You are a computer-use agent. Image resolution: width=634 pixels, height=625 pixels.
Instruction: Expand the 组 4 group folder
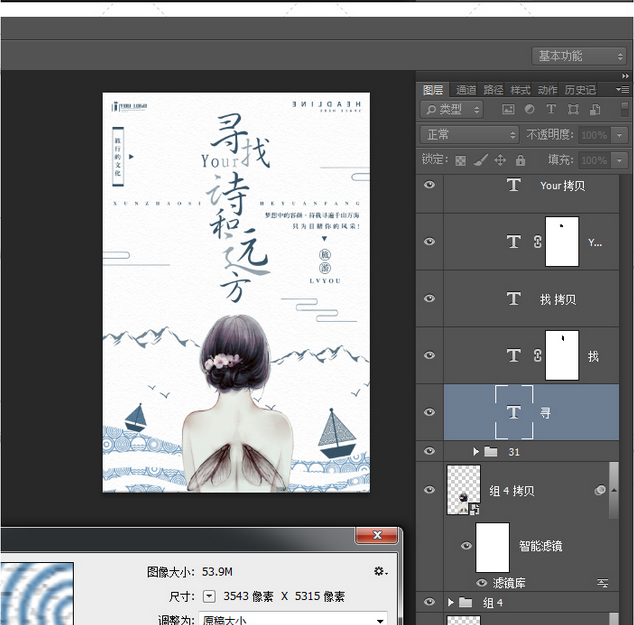pyautogui.click(x=451, y=603)
